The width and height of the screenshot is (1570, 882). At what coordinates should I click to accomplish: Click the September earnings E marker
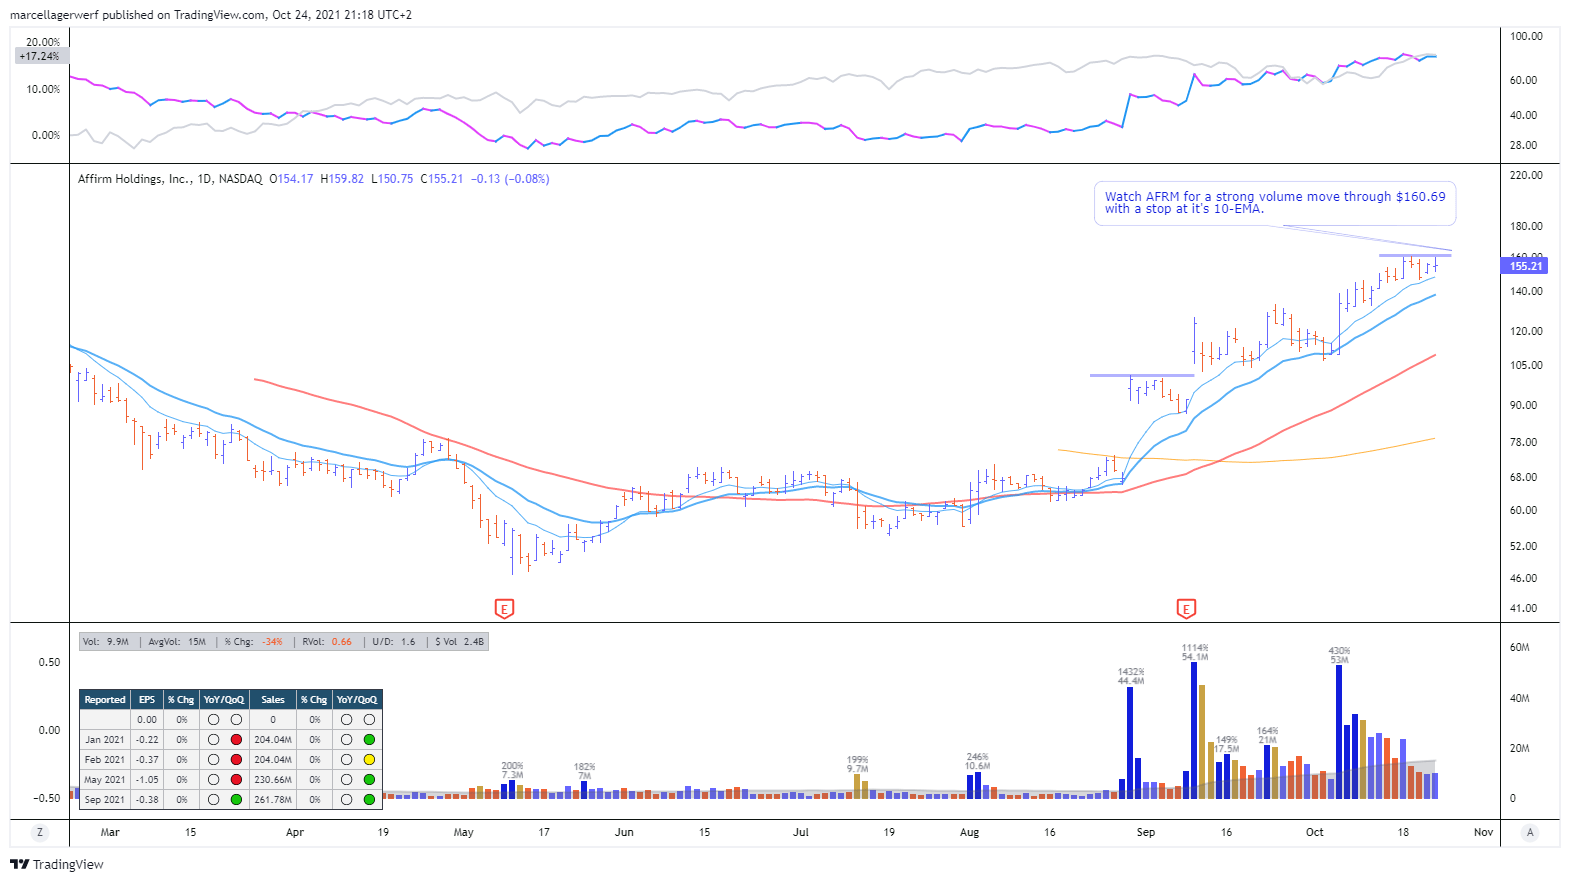point(1186,608)
